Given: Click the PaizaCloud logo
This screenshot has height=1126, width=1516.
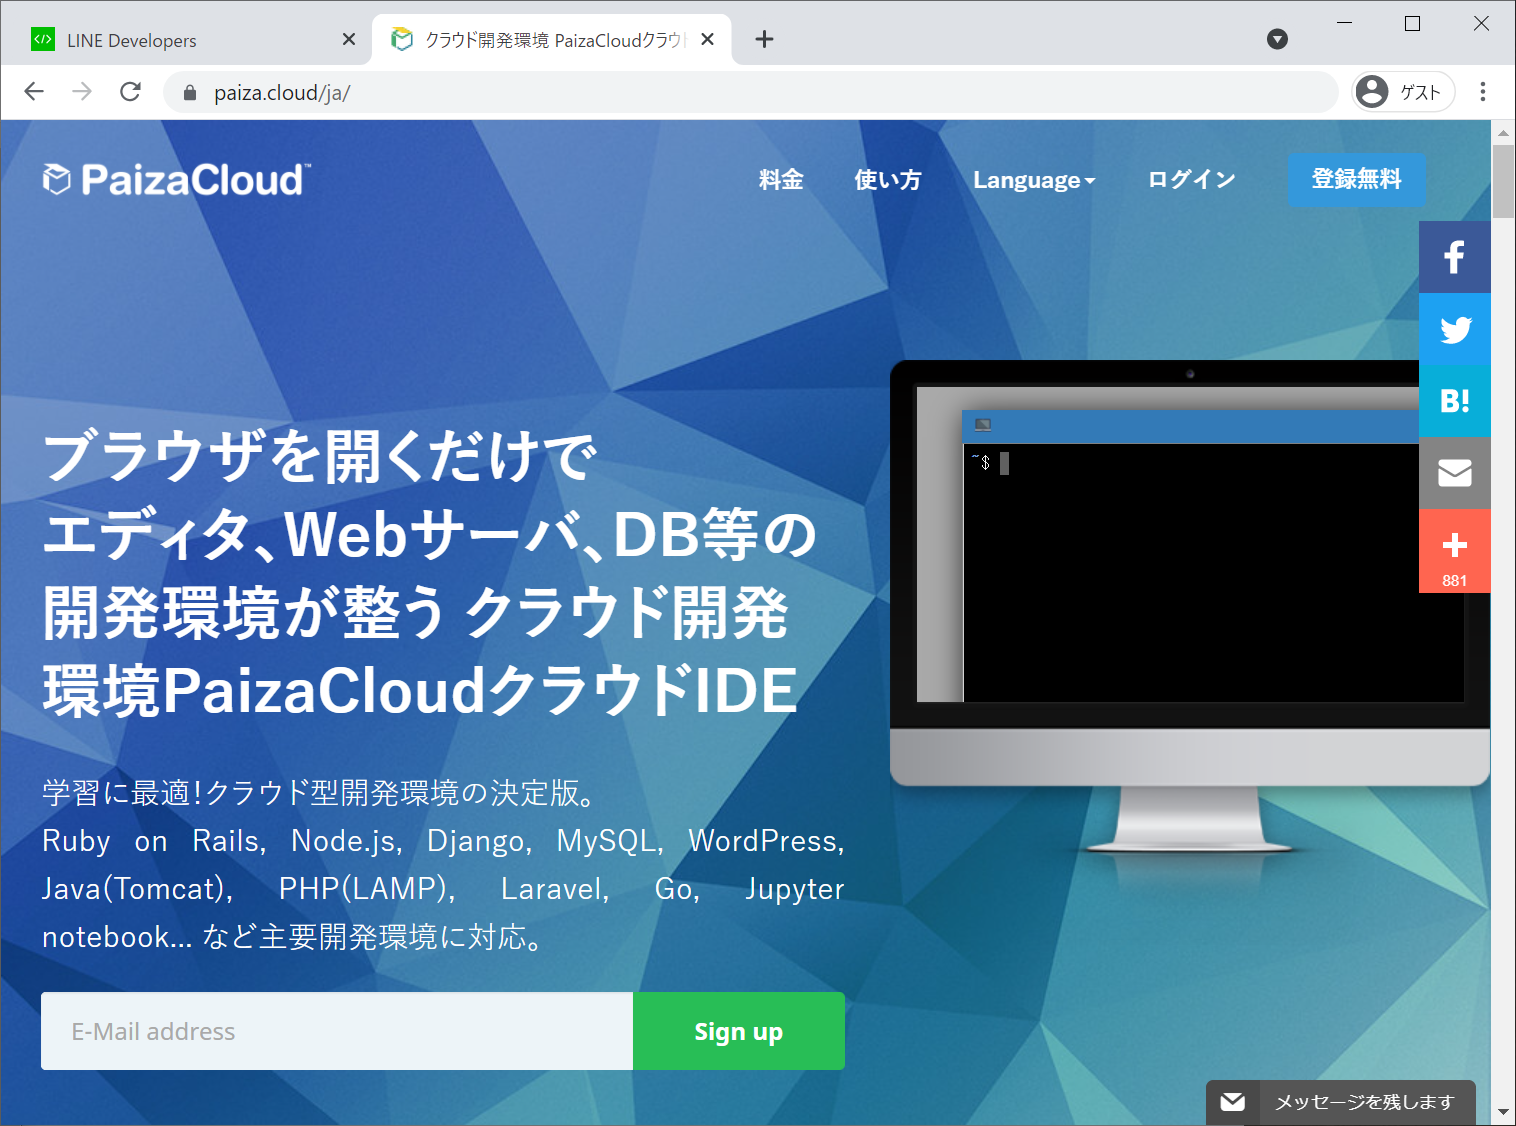Looking at the screenshot, I should tap(176, 180).
